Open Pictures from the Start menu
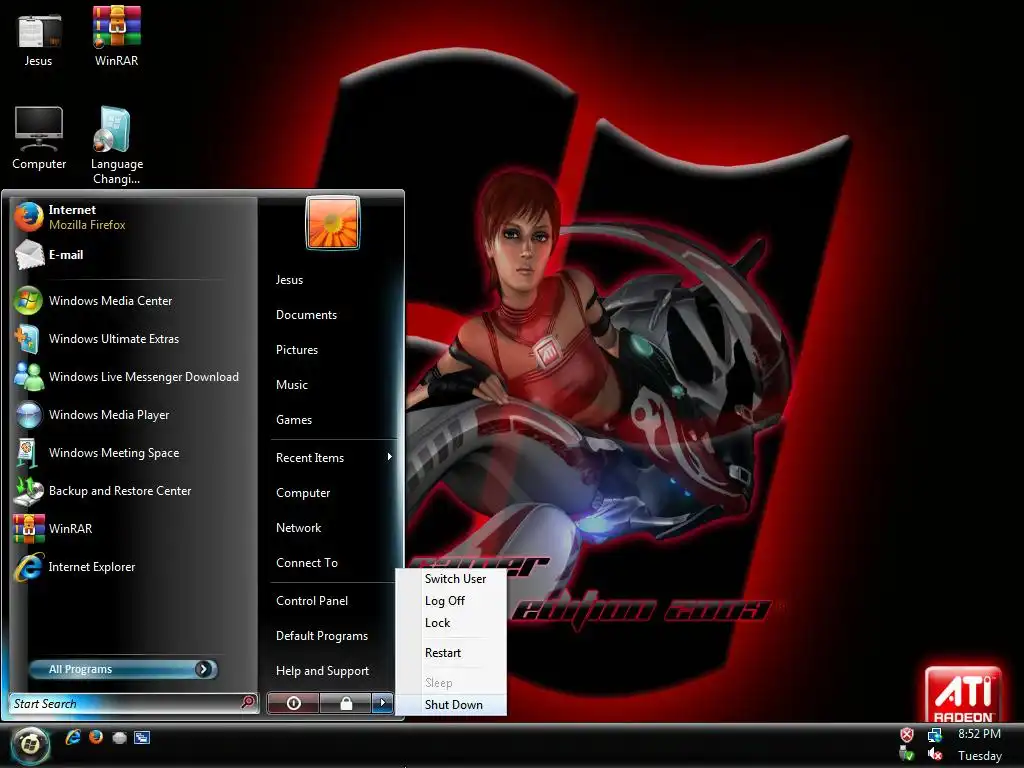 tap(296, 350)
